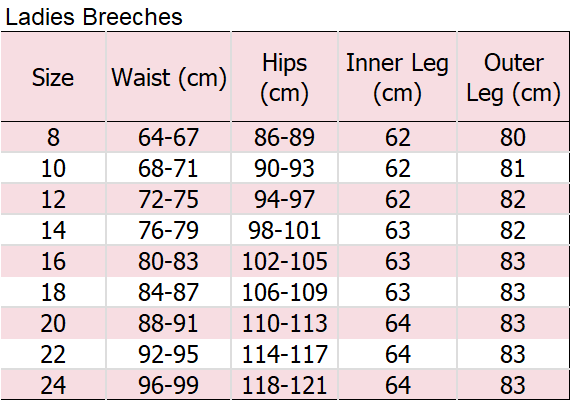The image size is (570, 400).
Task: Click the waist value 64-67
Action: point(168,137)
